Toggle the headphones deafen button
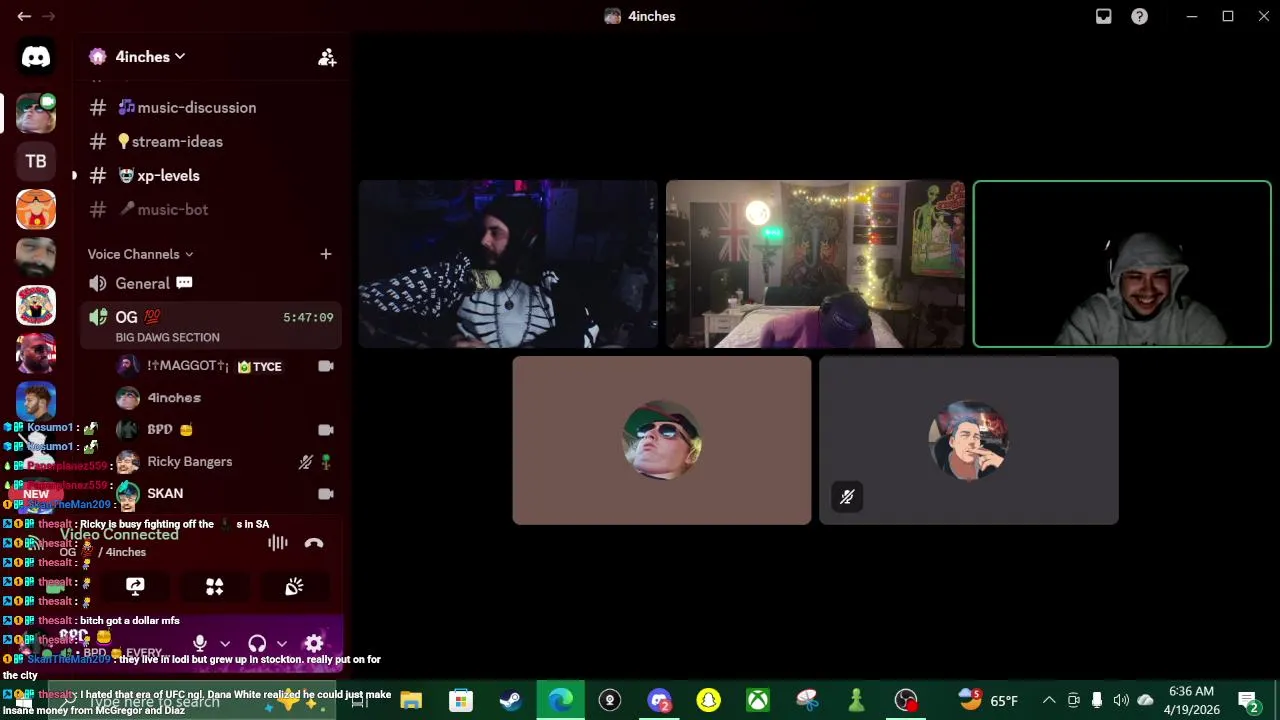The image size is (1280, 720). coord(257,644)
